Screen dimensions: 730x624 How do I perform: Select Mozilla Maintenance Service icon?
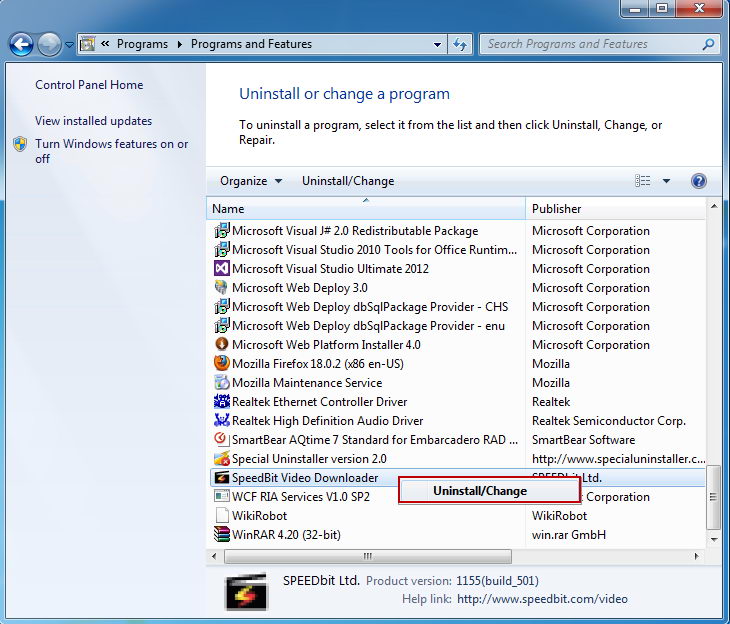click(222, 383)
